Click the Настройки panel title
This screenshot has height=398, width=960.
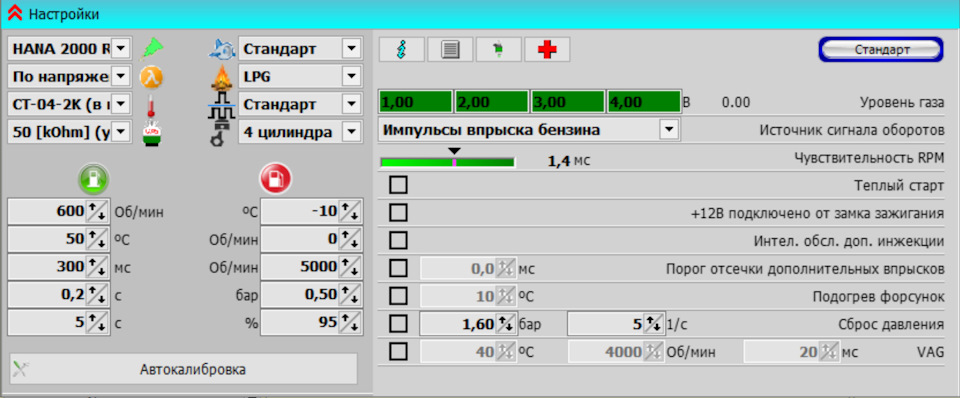(x=64, y=13)
